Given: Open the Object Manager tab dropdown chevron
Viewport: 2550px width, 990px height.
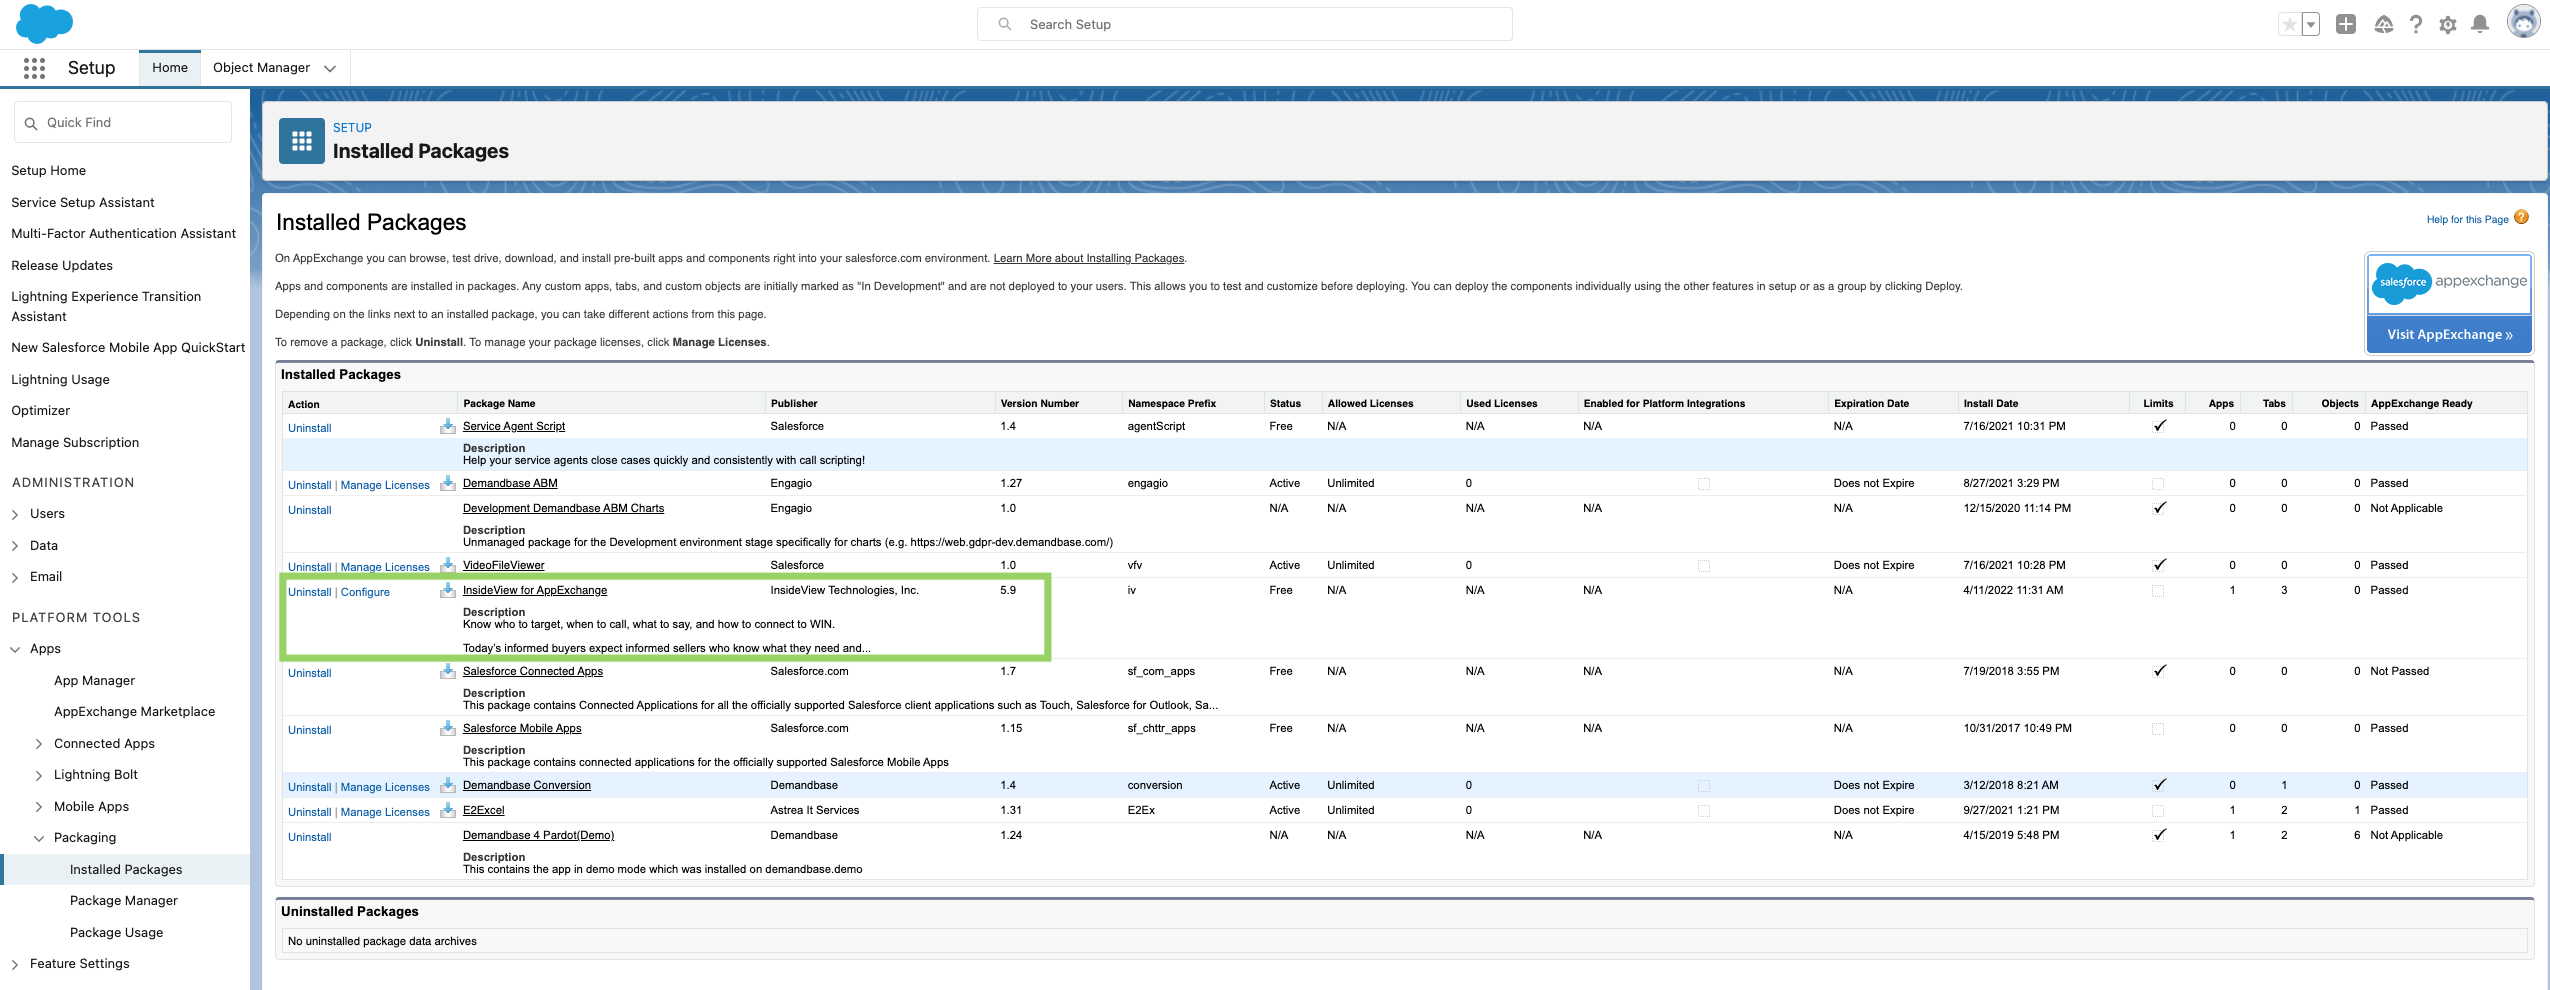Looking at the screenshot, I should point(330,68).
